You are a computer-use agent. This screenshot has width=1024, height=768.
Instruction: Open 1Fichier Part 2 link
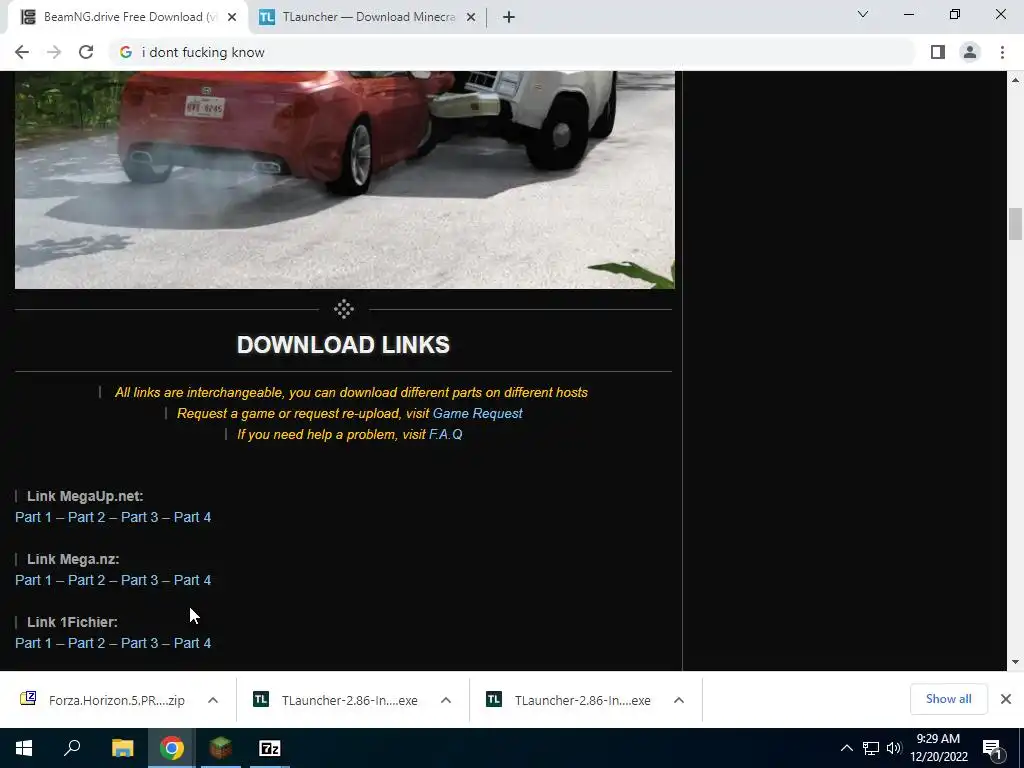point(86,643)
